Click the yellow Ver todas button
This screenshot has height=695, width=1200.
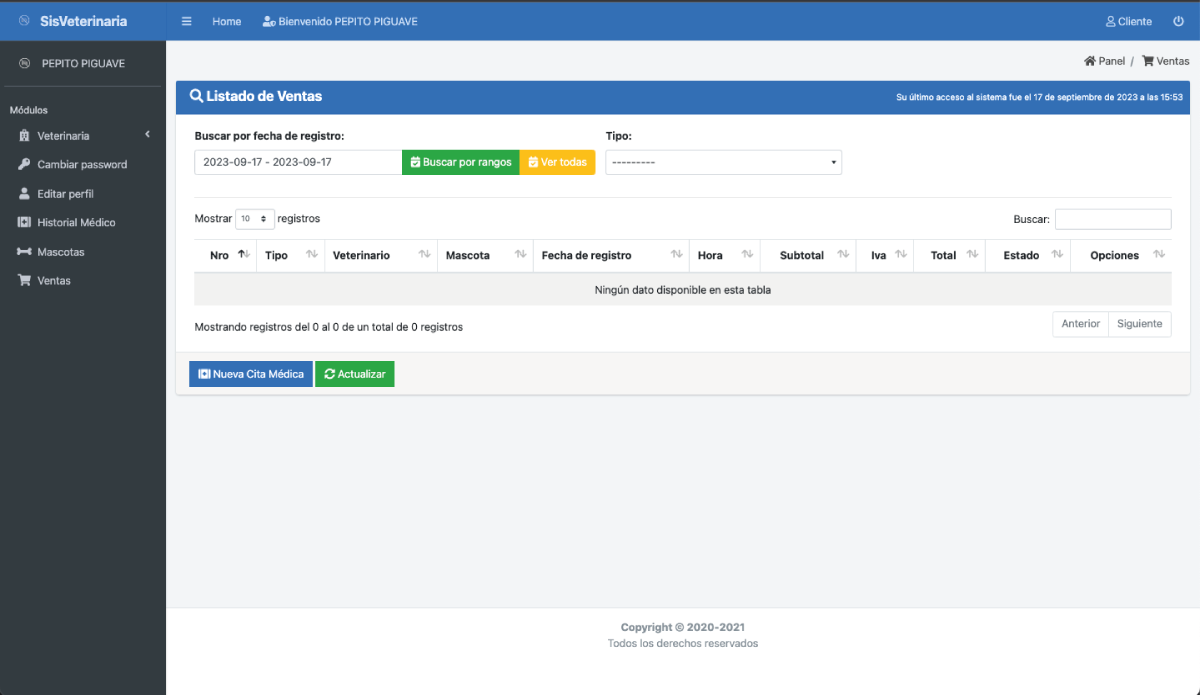[x=557, y=162]
